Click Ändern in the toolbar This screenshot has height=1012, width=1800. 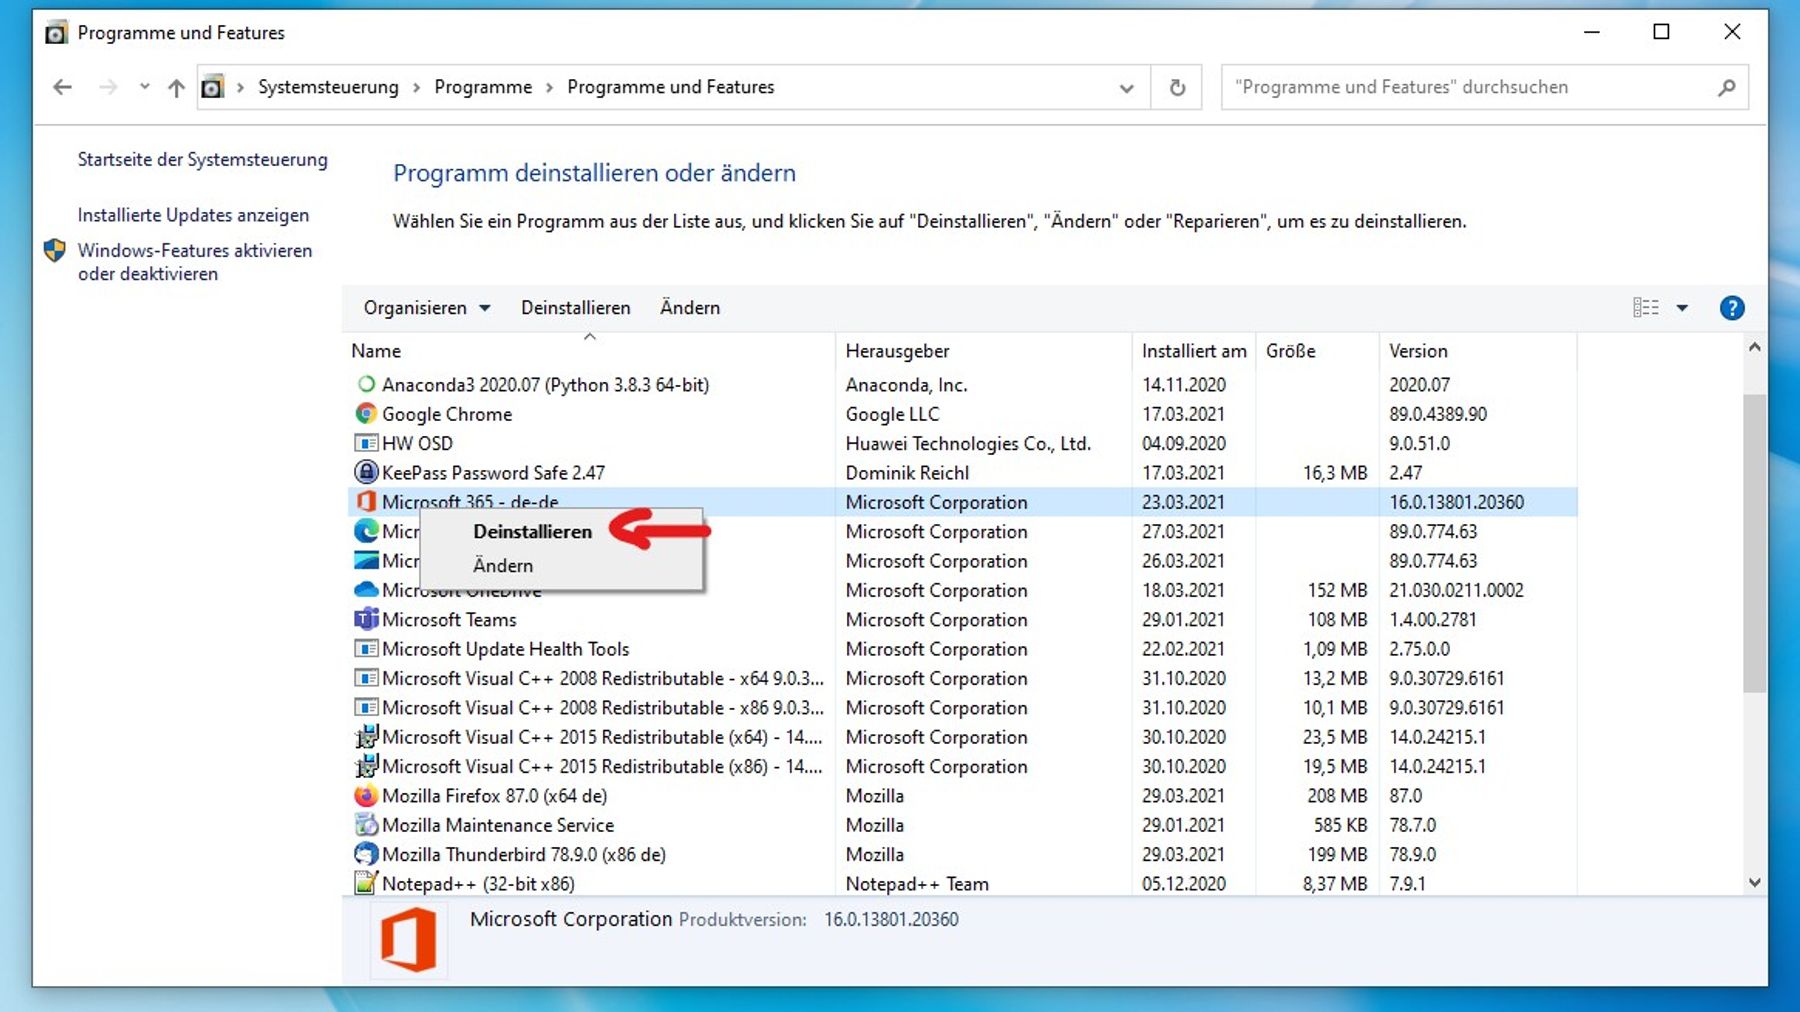(x=690, y=308)
